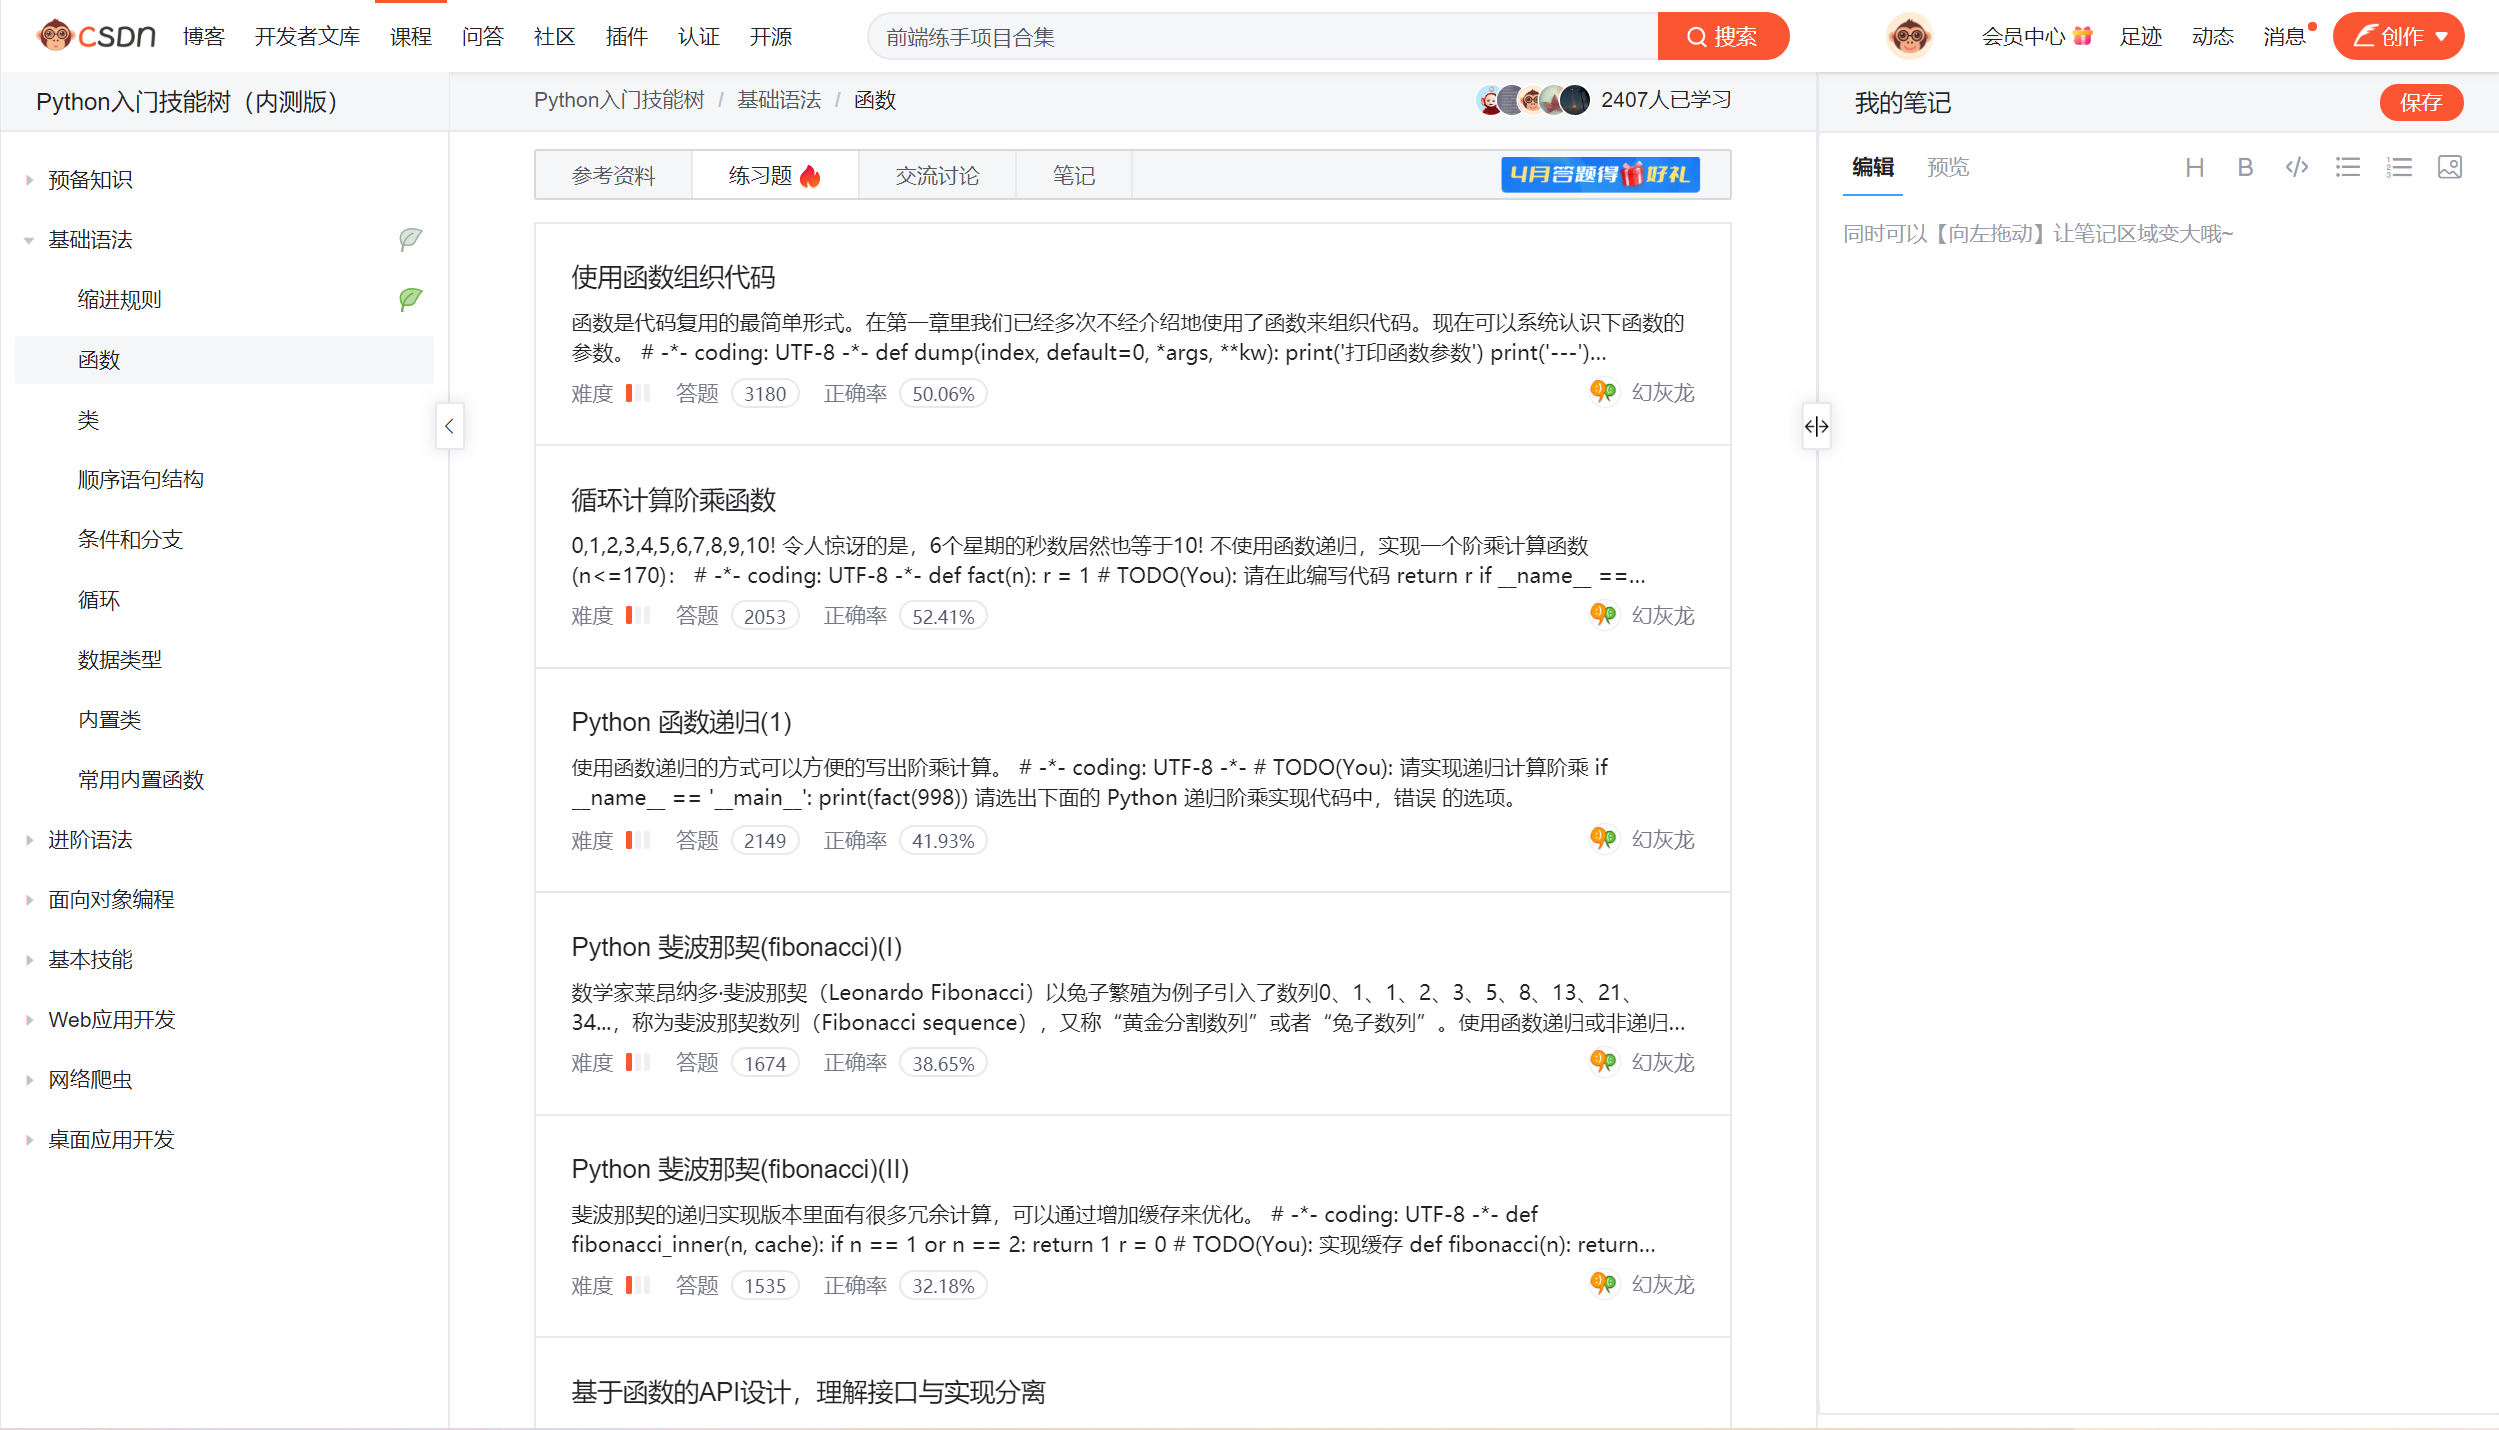Expand the 预备知识 tree section
Viewport: 2499px width, 1430px height.
[29, 180]
